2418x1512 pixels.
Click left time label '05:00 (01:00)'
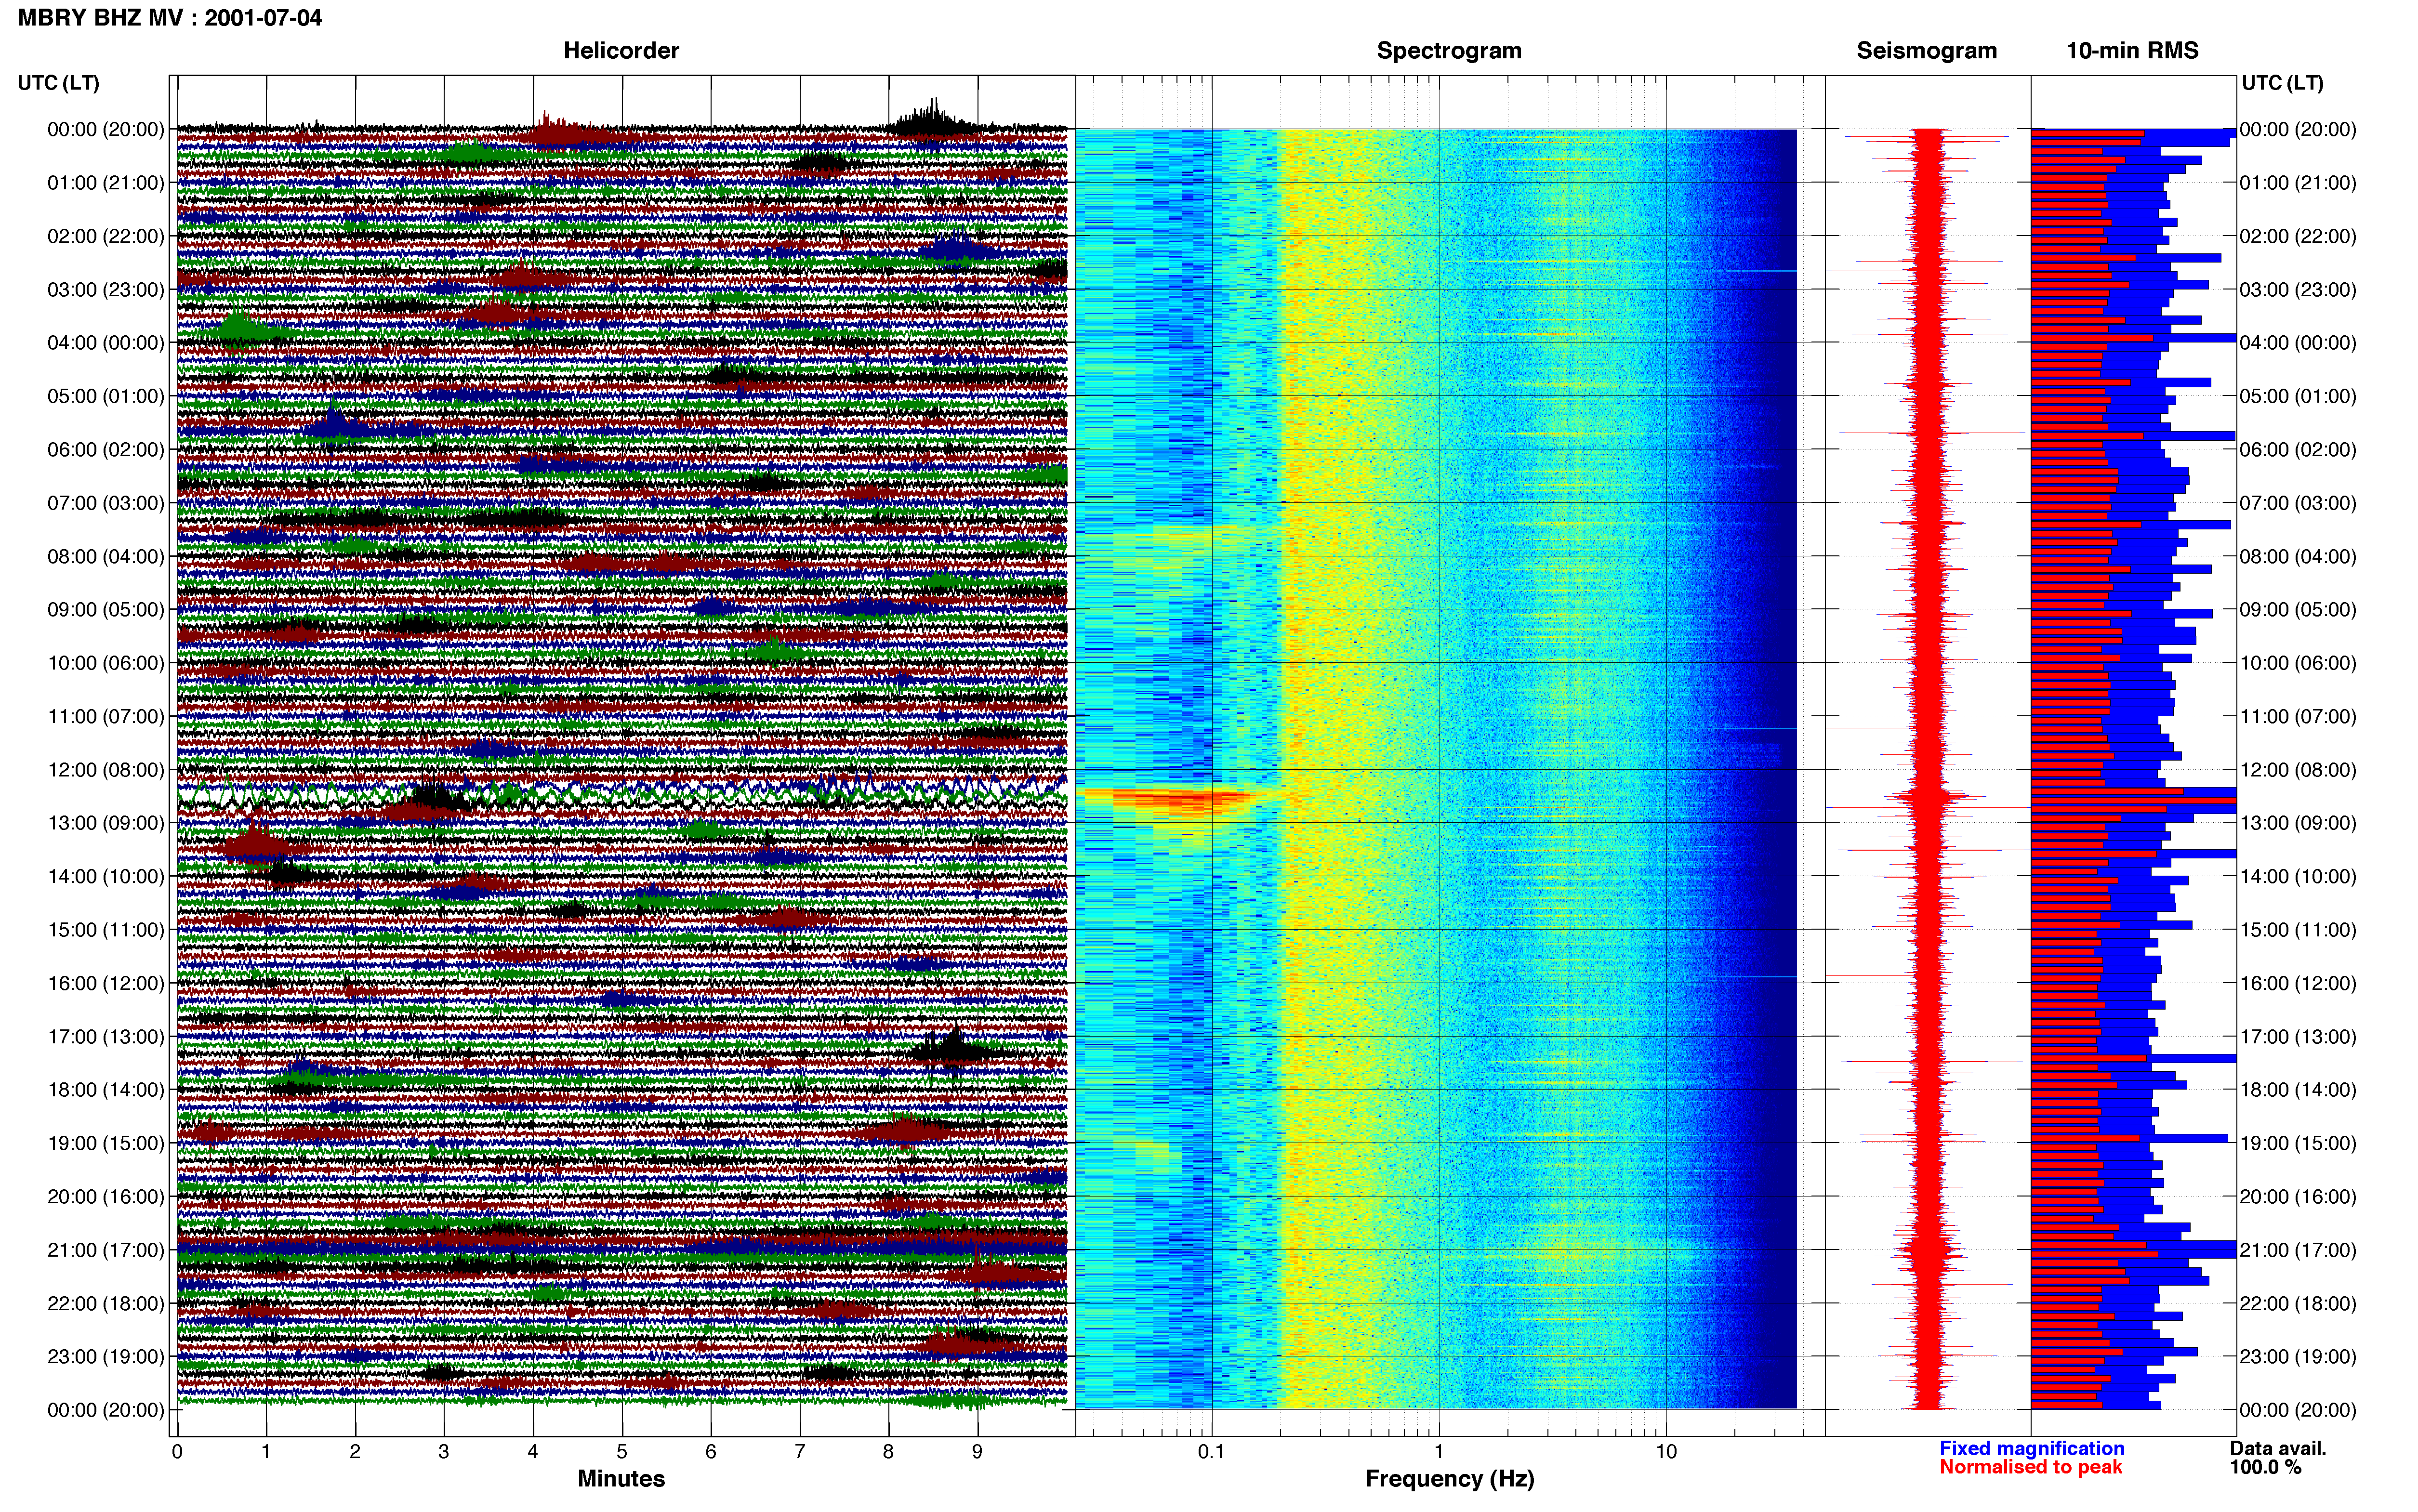[106, 396]
